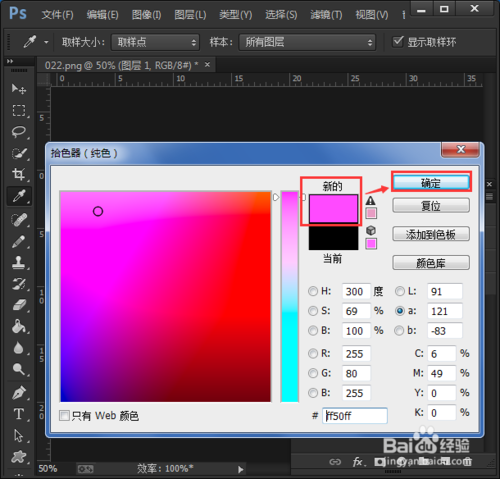Toggle 显示取样环 checkbox
Image resolution: width=500 pixels, height=479 pixels.
pyautogui.click(x=398, y=42)
